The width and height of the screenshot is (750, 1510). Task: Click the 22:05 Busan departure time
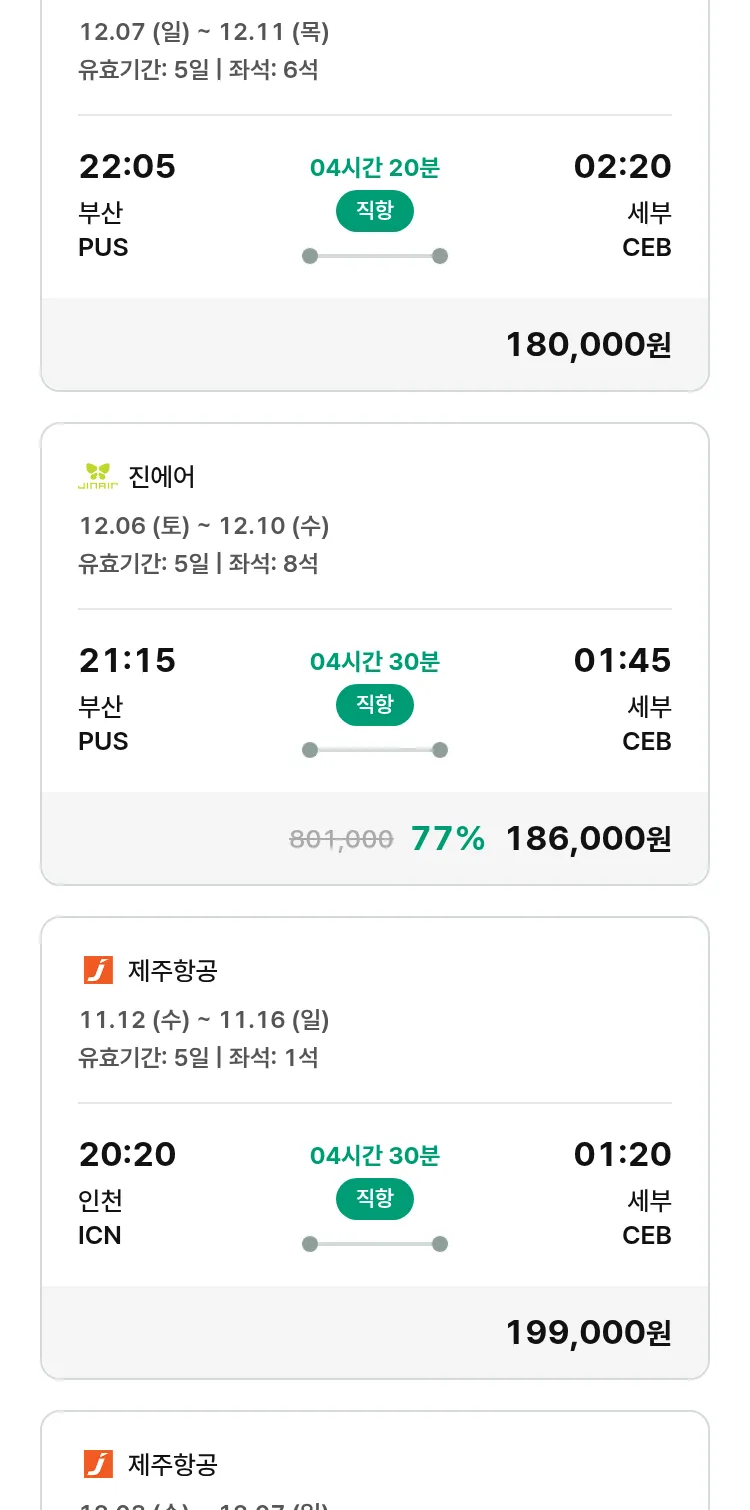pos(127,167)
